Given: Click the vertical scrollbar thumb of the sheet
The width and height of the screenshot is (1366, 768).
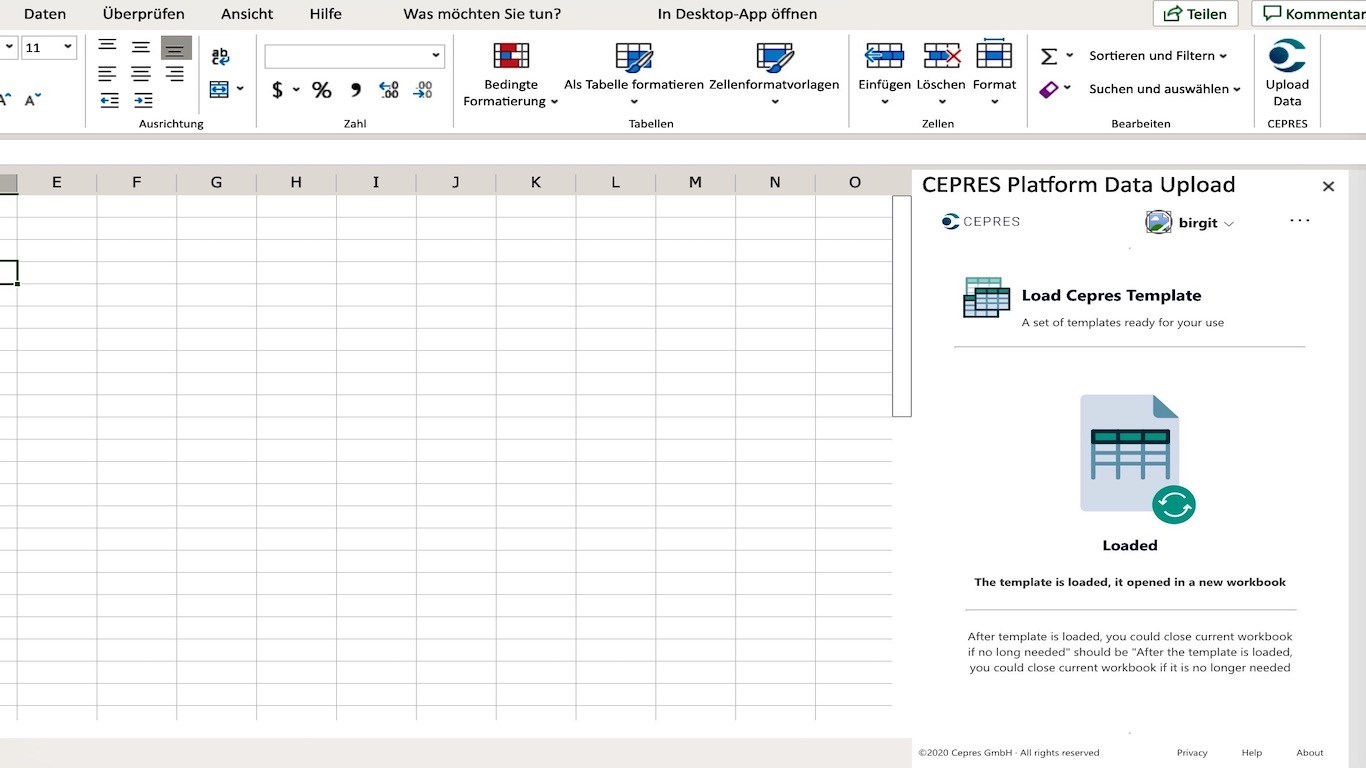Looking at the screenshot, I should click(x=902, y=306).
